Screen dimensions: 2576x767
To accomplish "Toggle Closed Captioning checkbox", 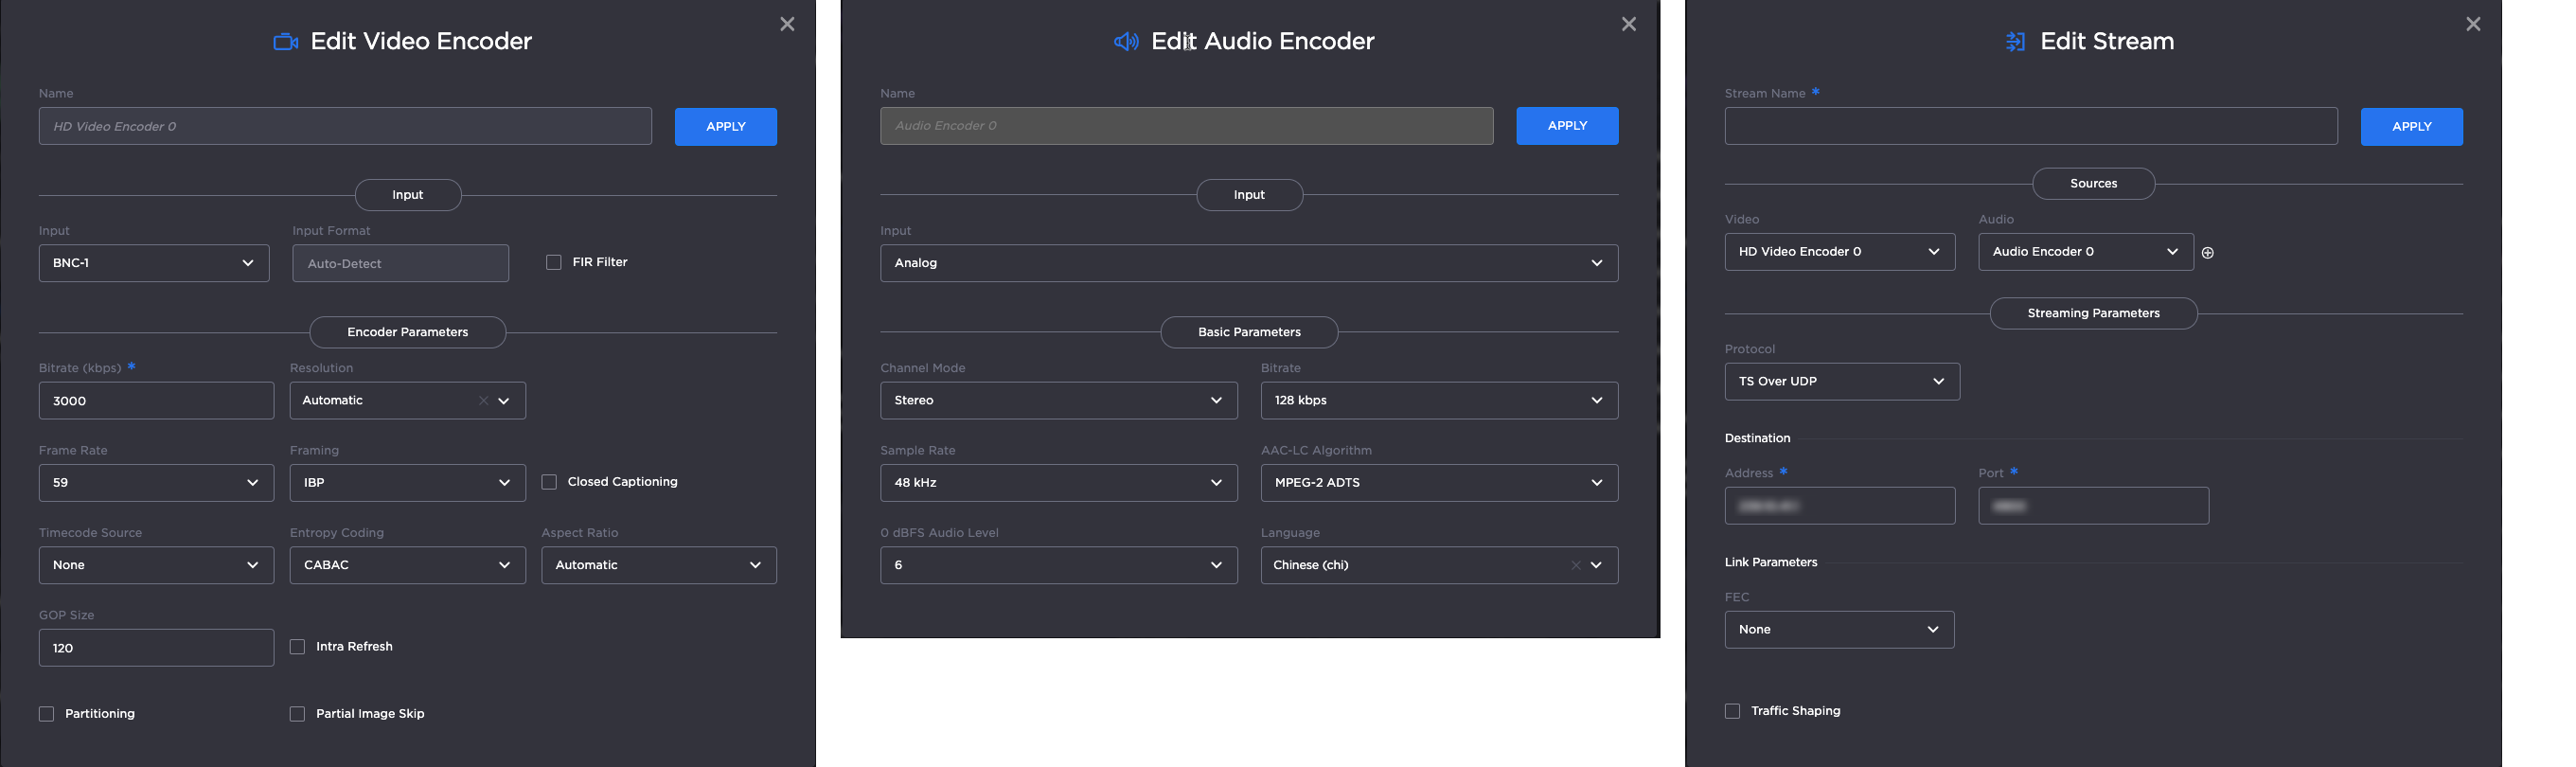I will (x=549, y=482).
